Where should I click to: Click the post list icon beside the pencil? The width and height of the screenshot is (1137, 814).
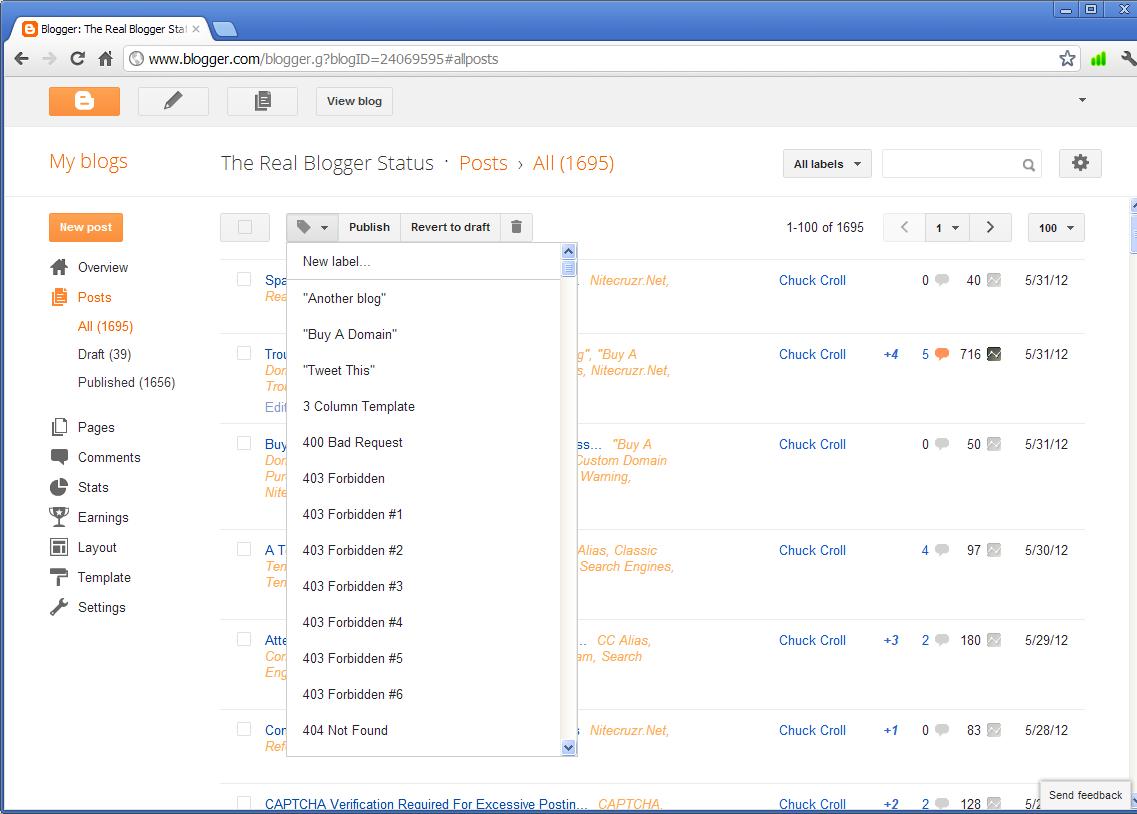tap(261, 101)
